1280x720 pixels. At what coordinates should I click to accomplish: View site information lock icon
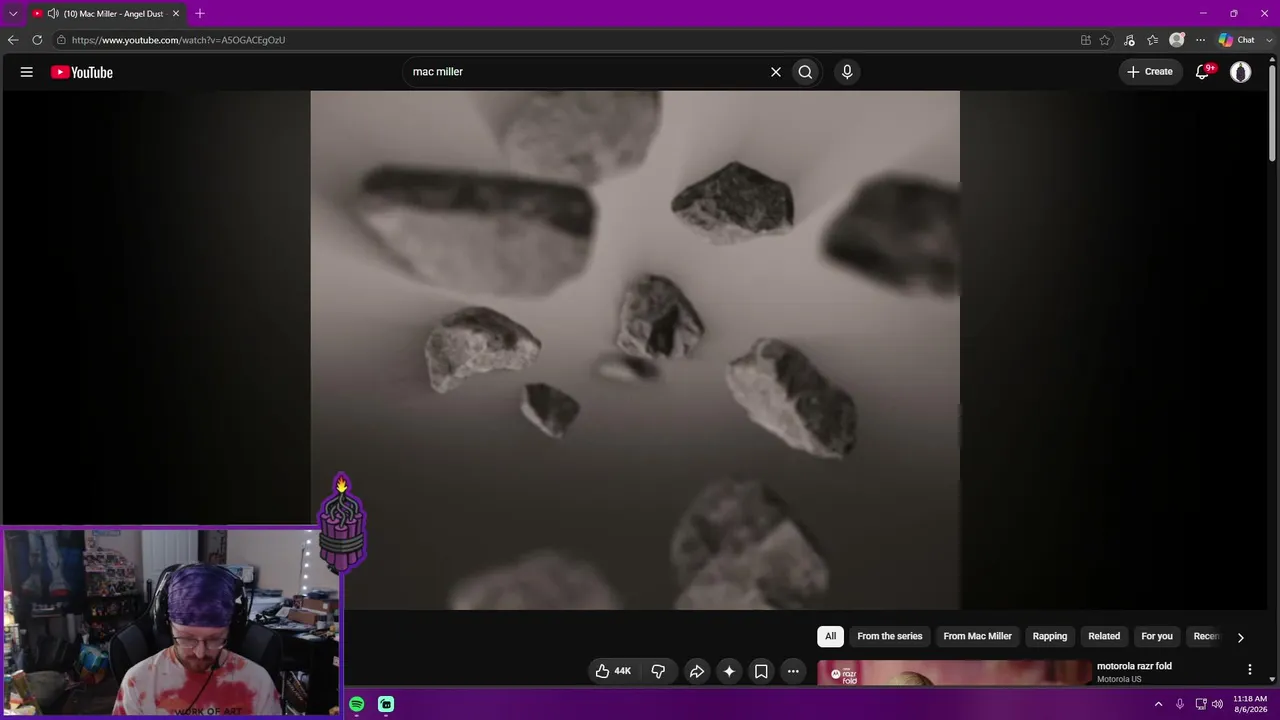pyautogui.click(x=61, y=40)
